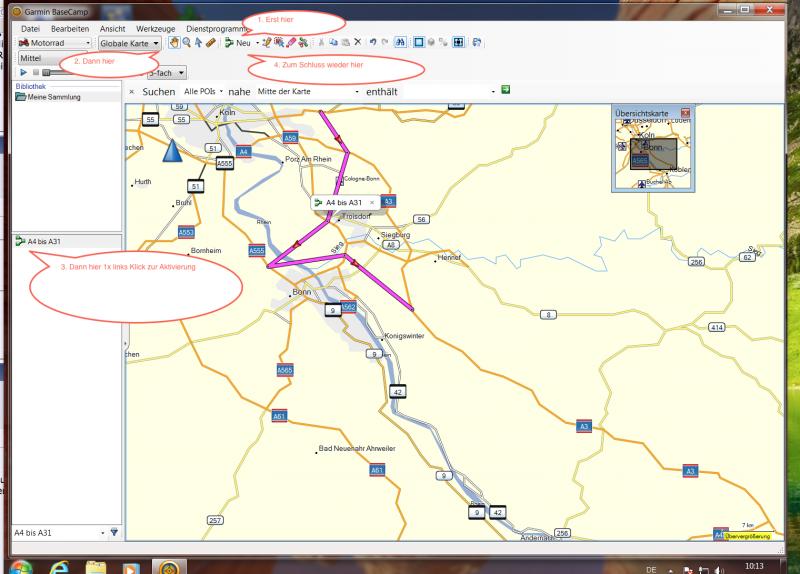800x574 pixels.
Task: Select the hand pan tool
Action: coord(175,44)
